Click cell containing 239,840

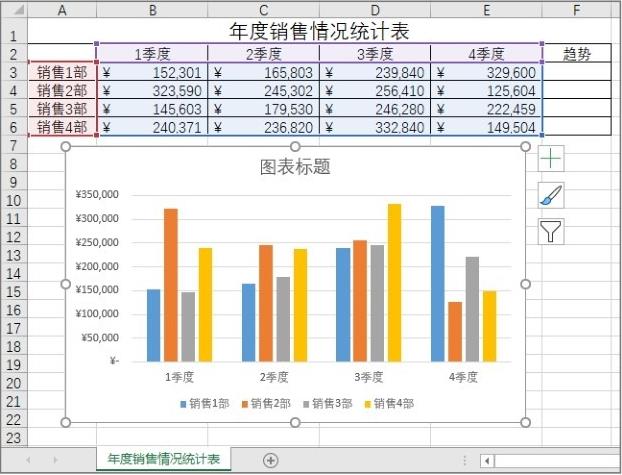[x=375, y=72]
